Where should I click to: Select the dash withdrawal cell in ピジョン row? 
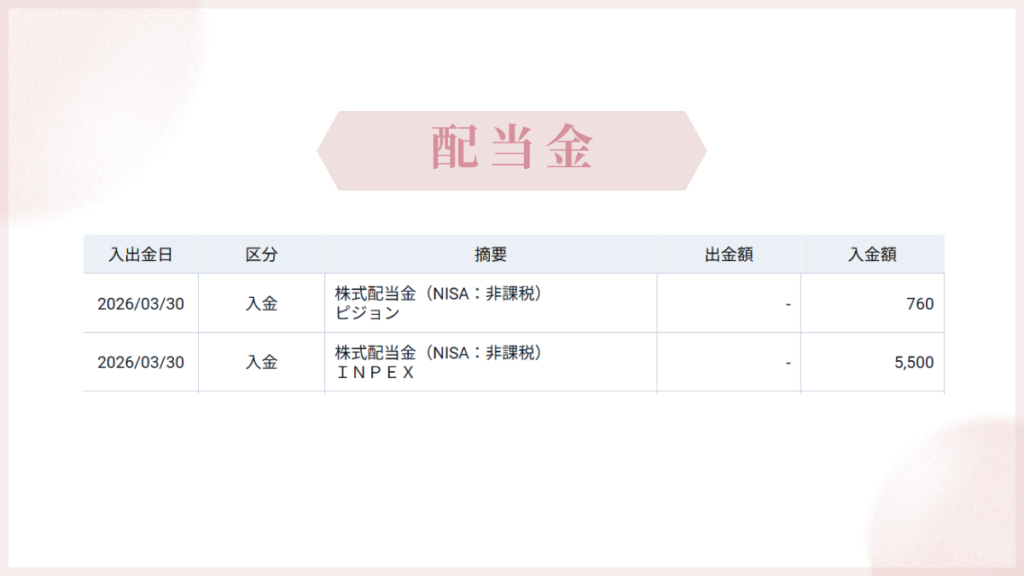click(x=788, y=304)
